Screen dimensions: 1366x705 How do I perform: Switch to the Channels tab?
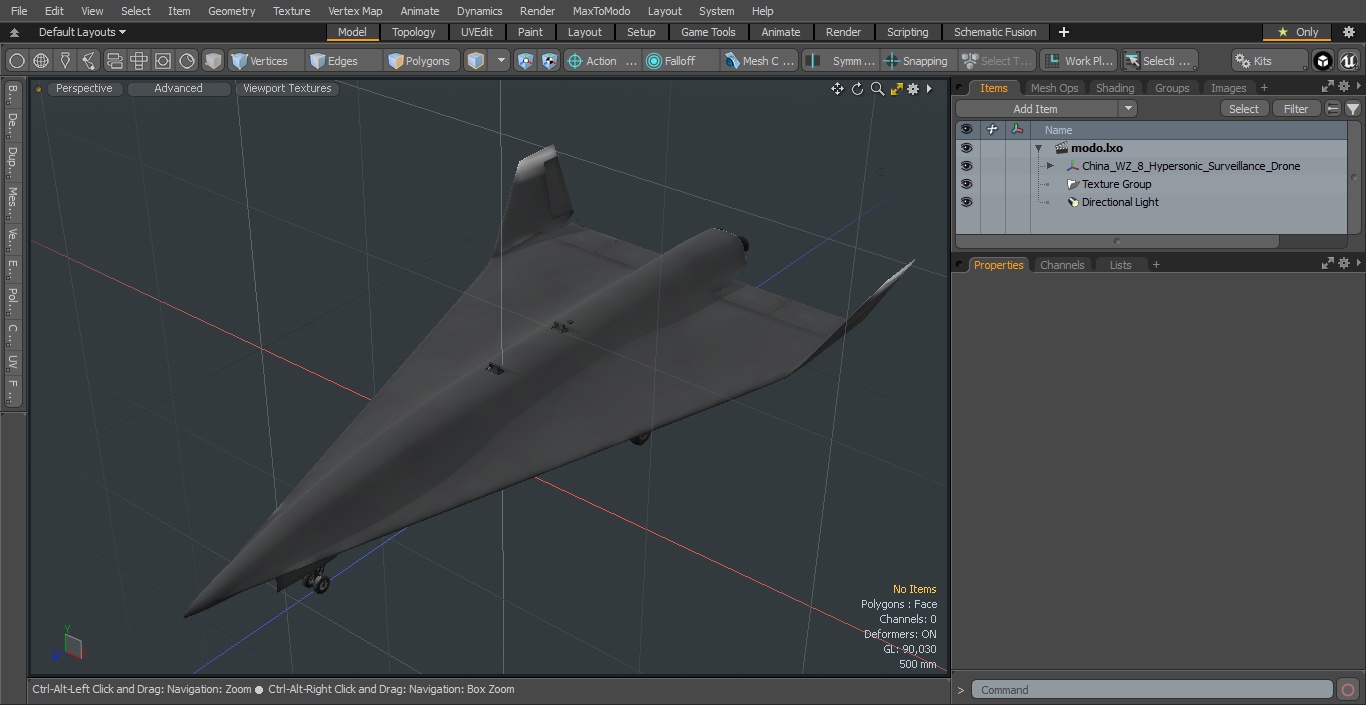click(1062, 265)
